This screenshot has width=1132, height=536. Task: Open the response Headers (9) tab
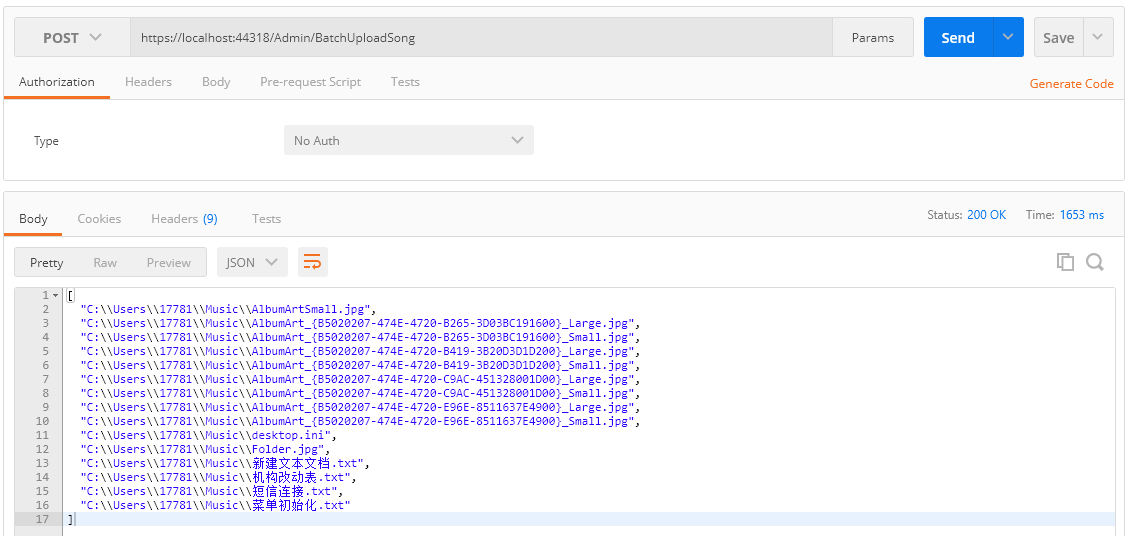pyautogui.click(x=184, y=219)
